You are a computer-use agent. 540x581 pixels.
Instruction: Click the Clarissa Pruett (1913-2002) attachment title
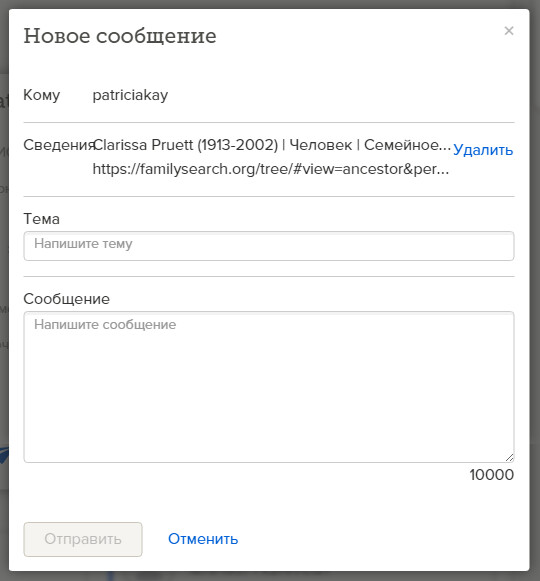[x=186, y=145]
